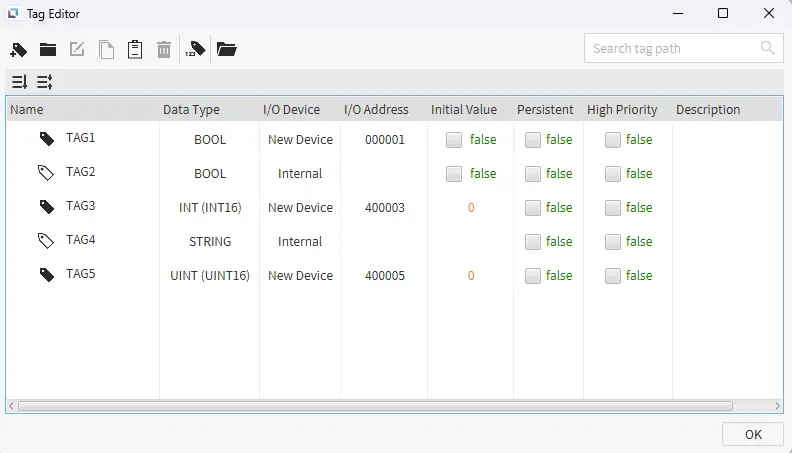Viewport: 792px width, 453px height.
Task: Select the TAG4 name cell
Action: 80,239
